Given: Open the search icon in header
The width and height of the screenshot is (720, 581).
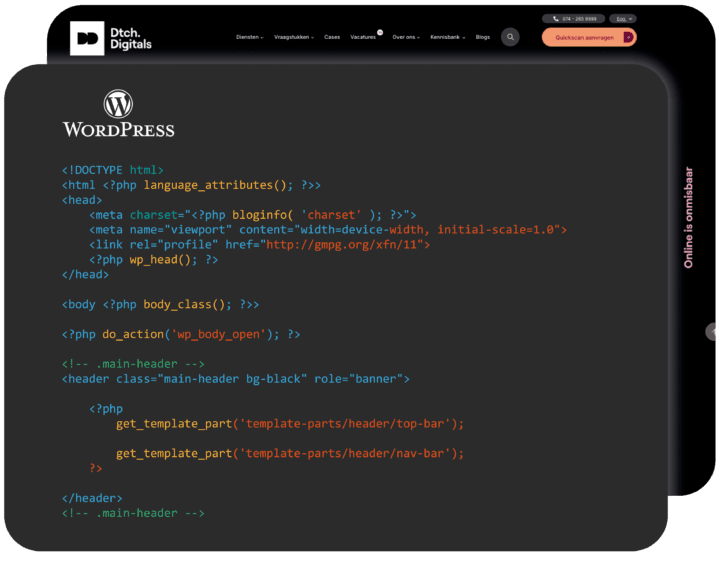Looking at the screenshot, I should [510, 37].
